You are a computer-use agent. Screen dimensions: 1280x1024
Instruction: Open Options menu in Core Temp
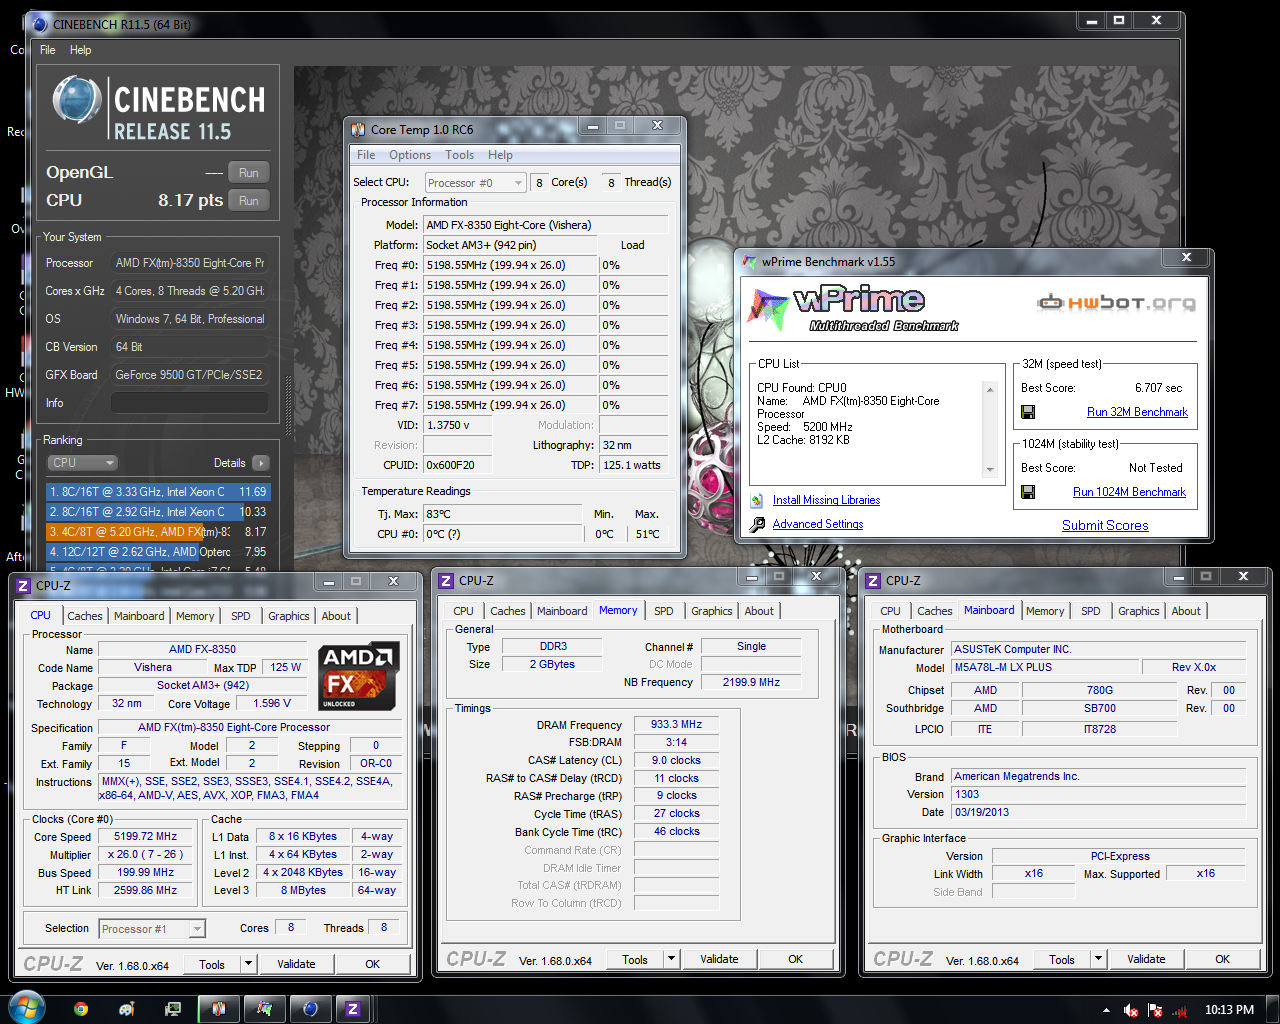pyautogui.click(x=410, y=155)
